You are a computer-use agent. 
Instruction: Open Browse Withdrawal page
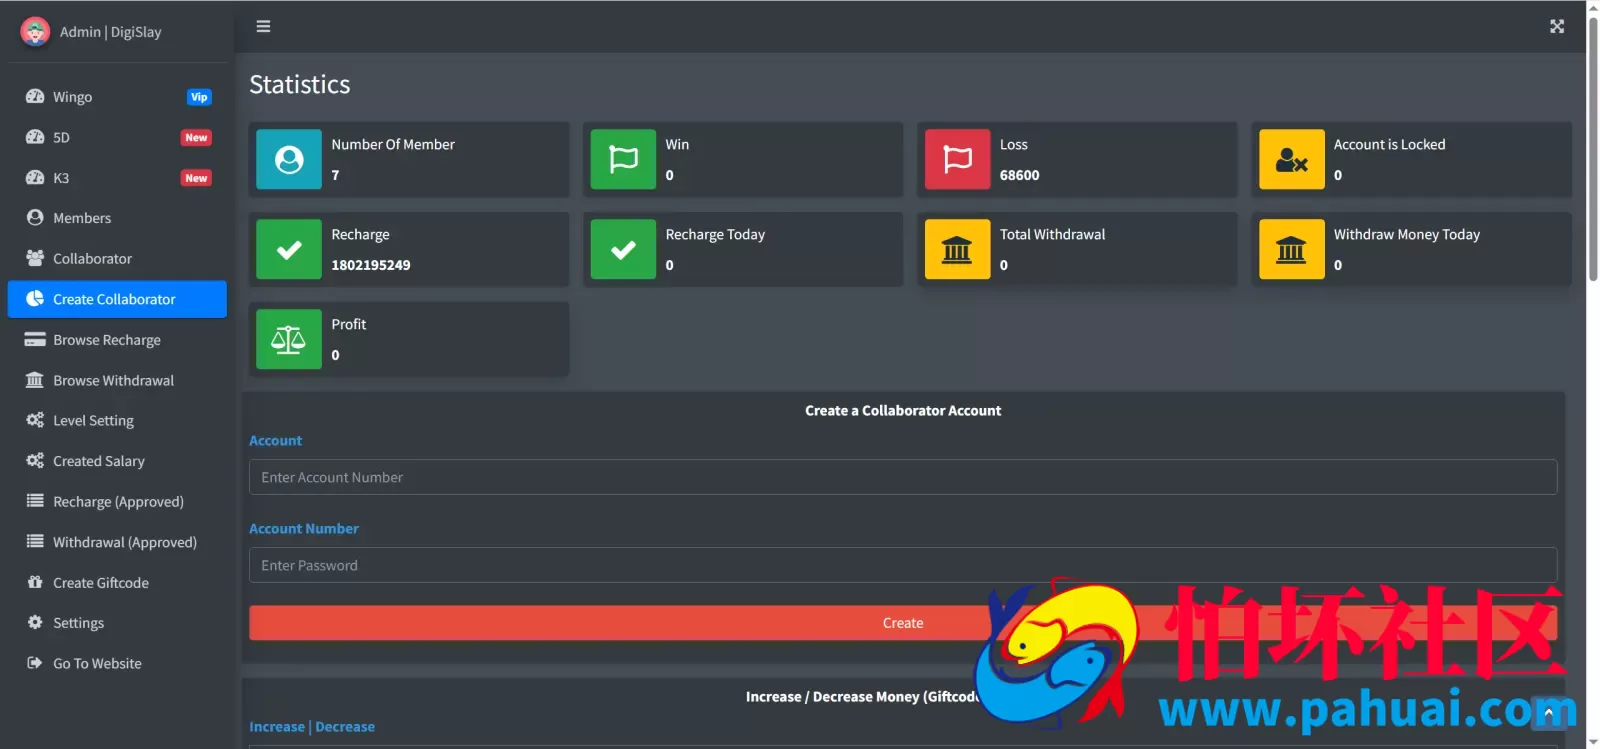point(117,380)
